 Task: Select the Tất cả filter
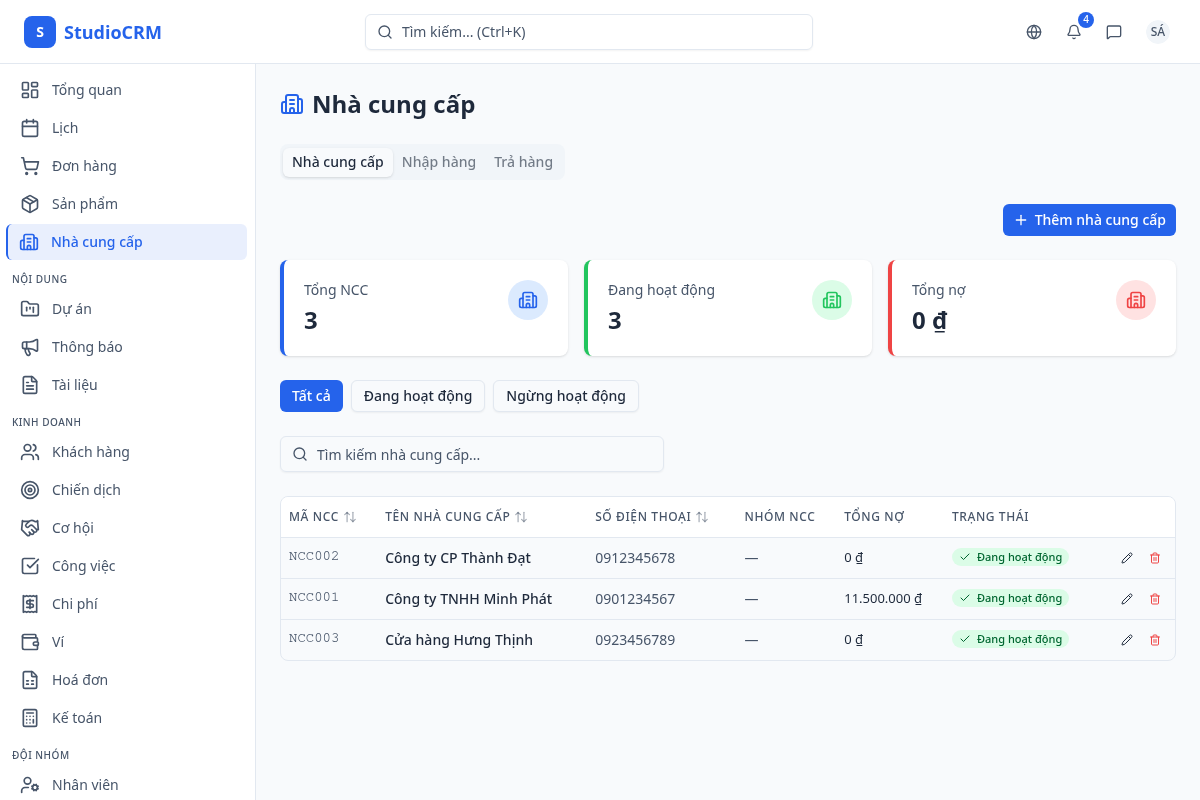311,396
